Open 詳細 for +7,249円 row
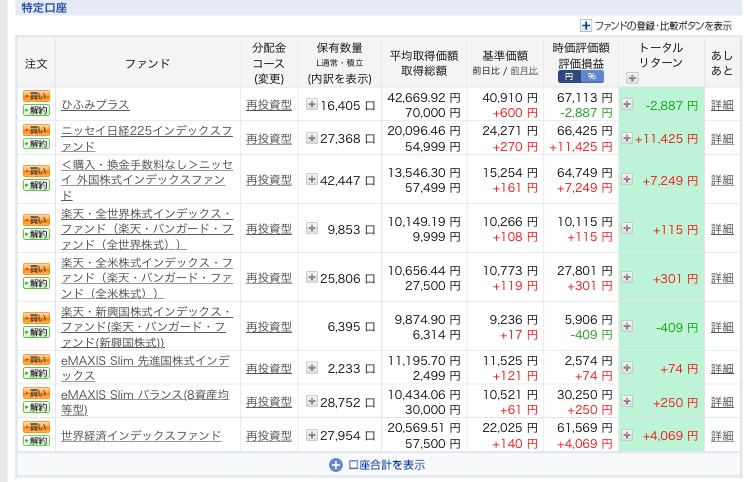The height and width of the screenshot is (482, 750). (x=722, y=180)
